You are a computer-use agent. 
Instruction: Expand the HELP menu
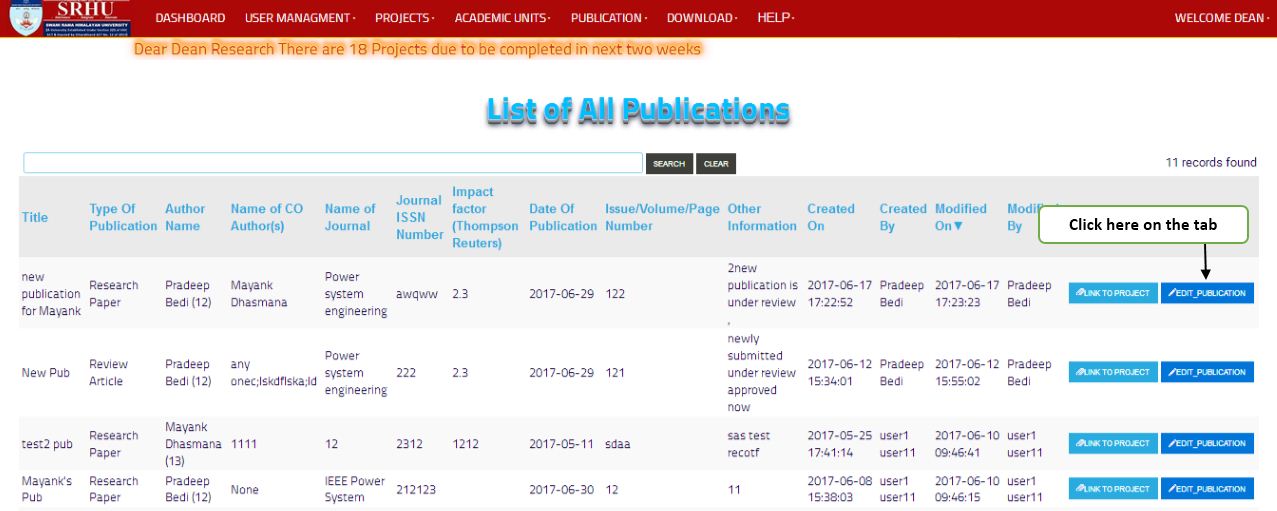[x=776, y=18]
